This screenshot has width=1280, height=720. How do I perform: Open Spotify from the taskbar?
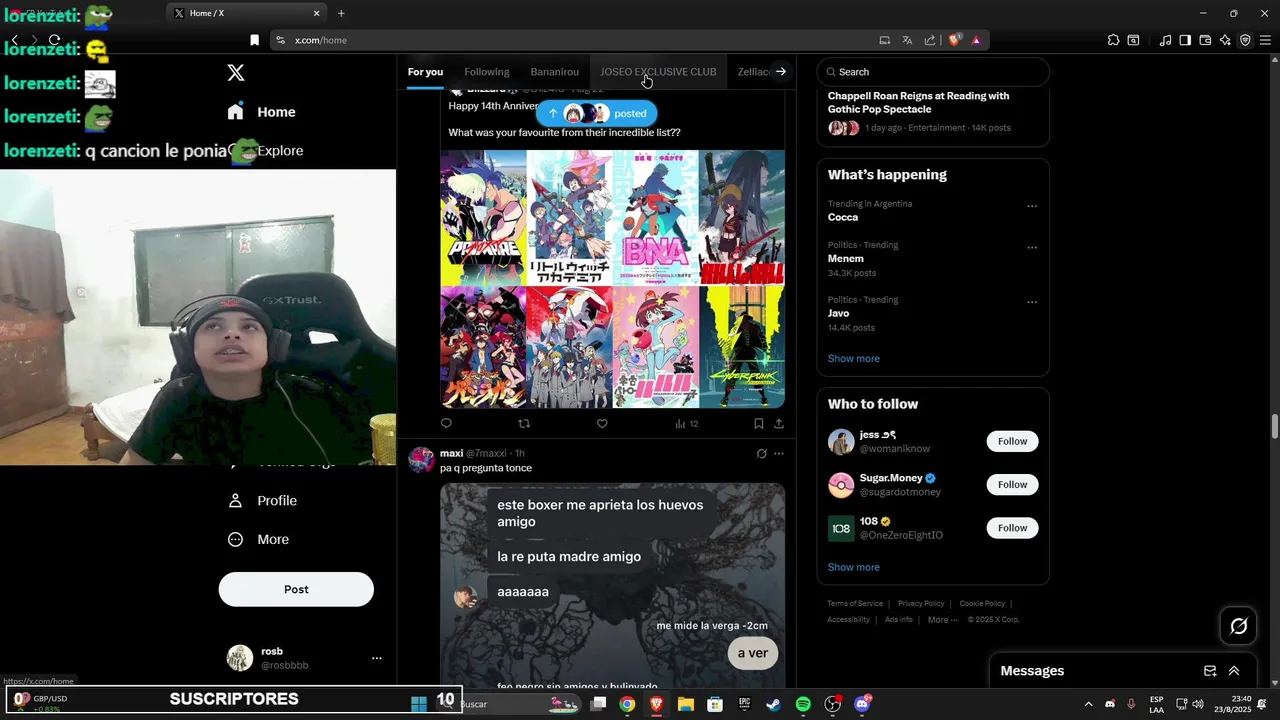[803, 704]
